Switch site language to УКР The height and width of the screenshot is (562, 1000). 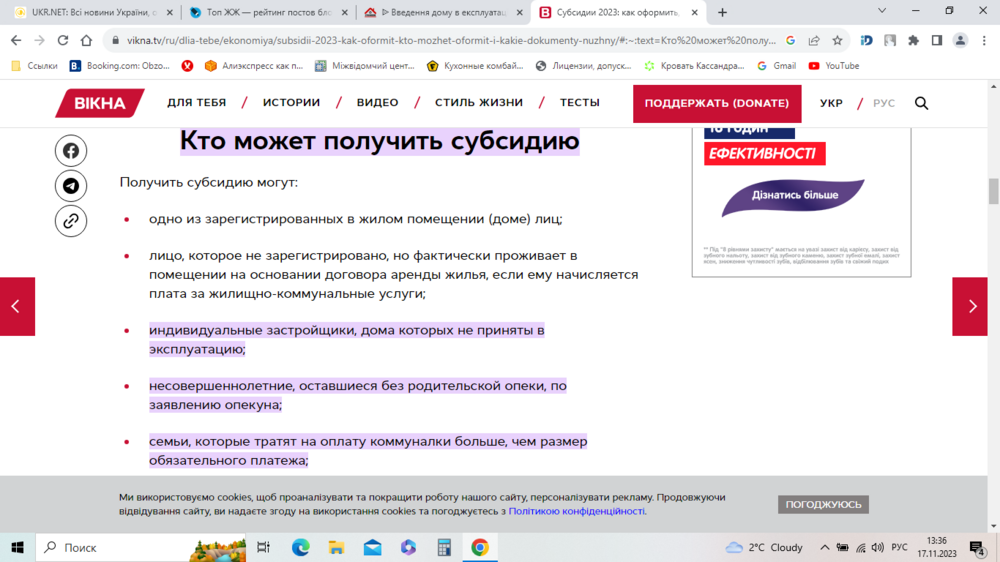pos(831,103)
